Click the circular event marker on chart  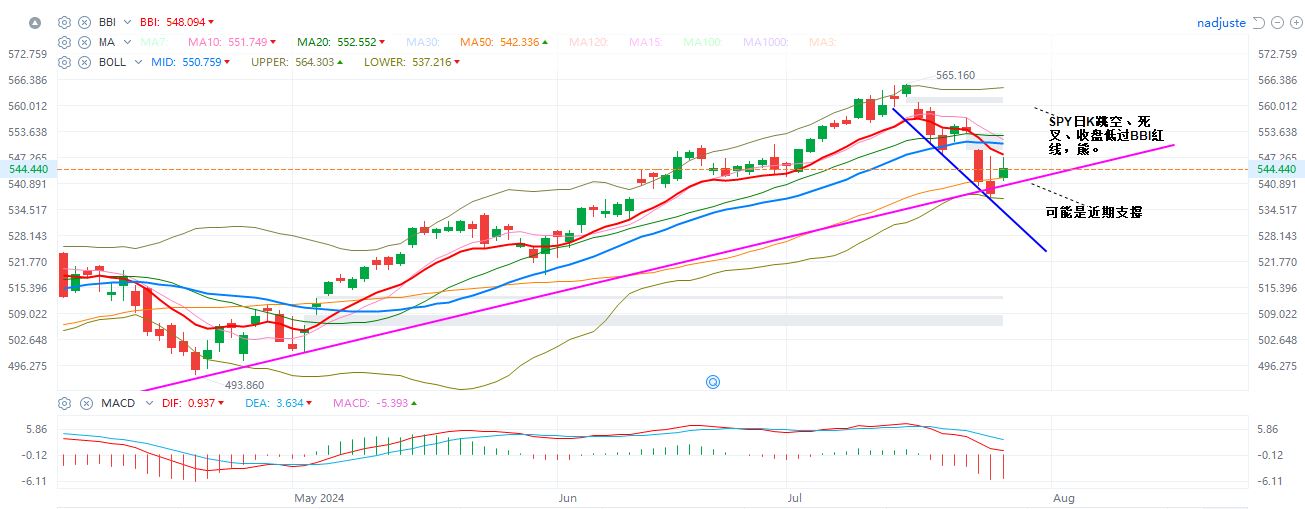pyautogui.click(x=713, y=381)
